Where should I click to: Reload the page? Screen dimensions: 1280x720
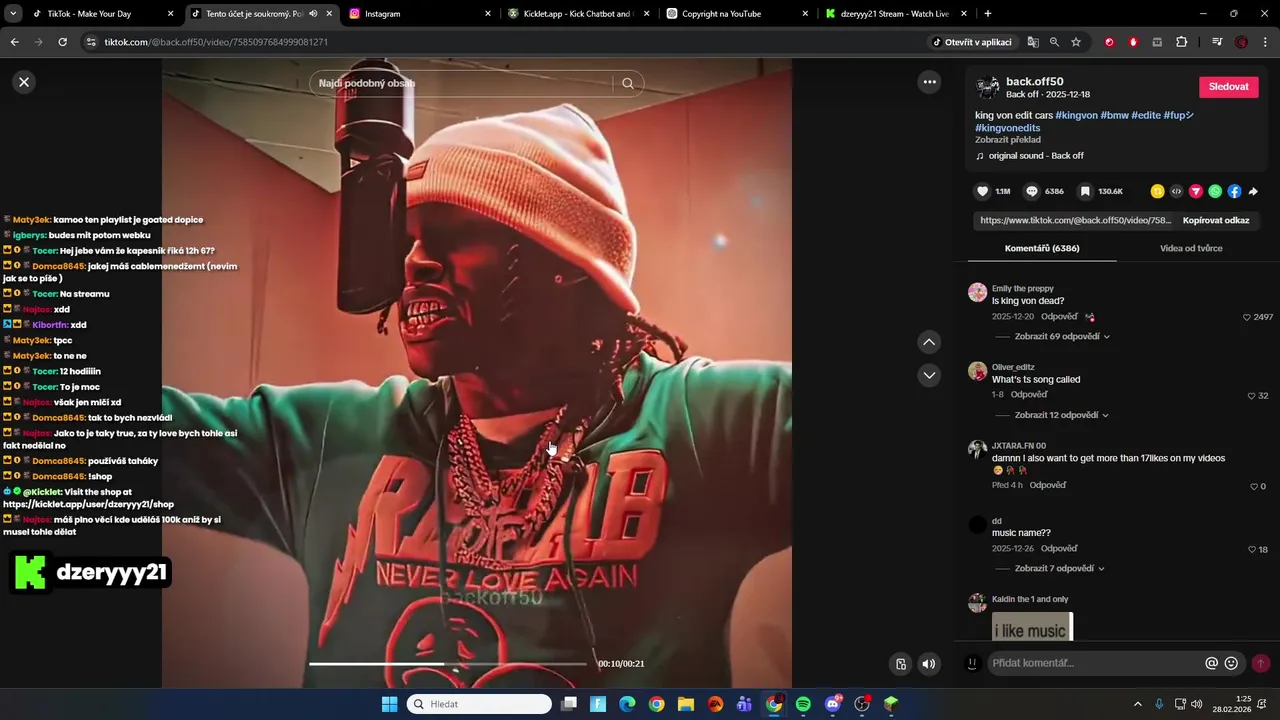pyautogui.click(x=62, y=42)
